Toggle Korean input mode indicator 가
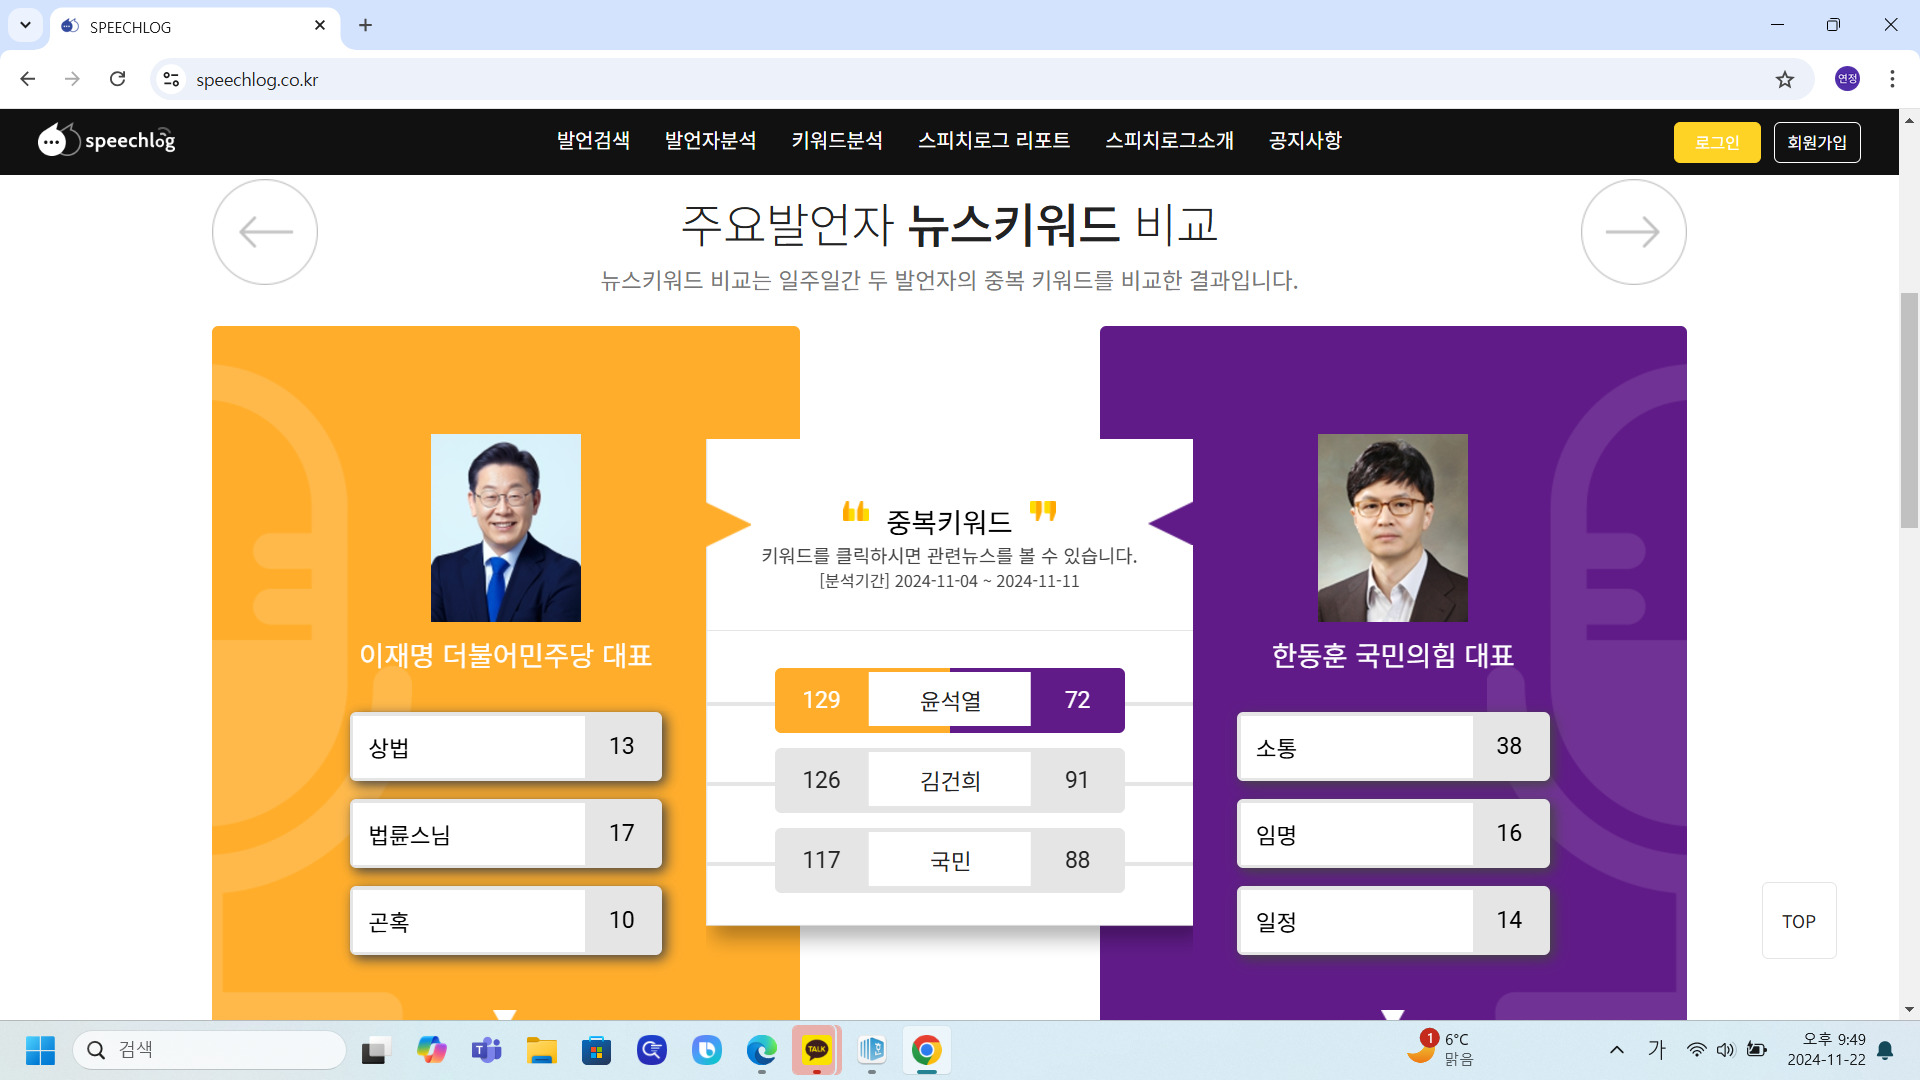This screenshot has width=1920, height=1080. (1657, 1050)
